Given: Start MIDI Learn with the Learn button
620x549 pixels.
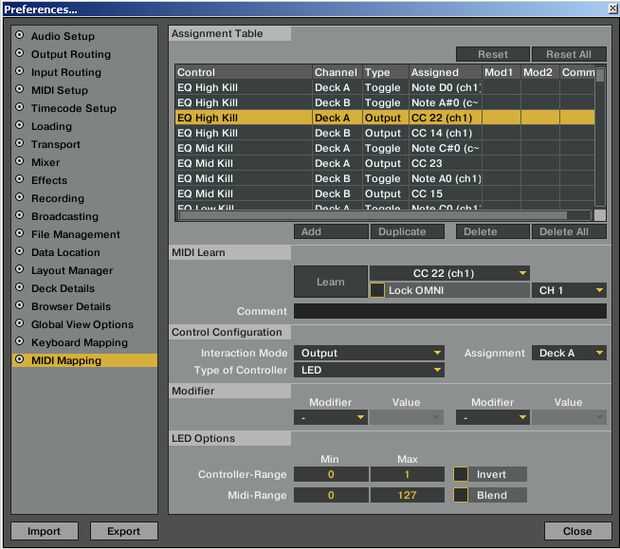Looking at the screenshot, I should 331,282.
